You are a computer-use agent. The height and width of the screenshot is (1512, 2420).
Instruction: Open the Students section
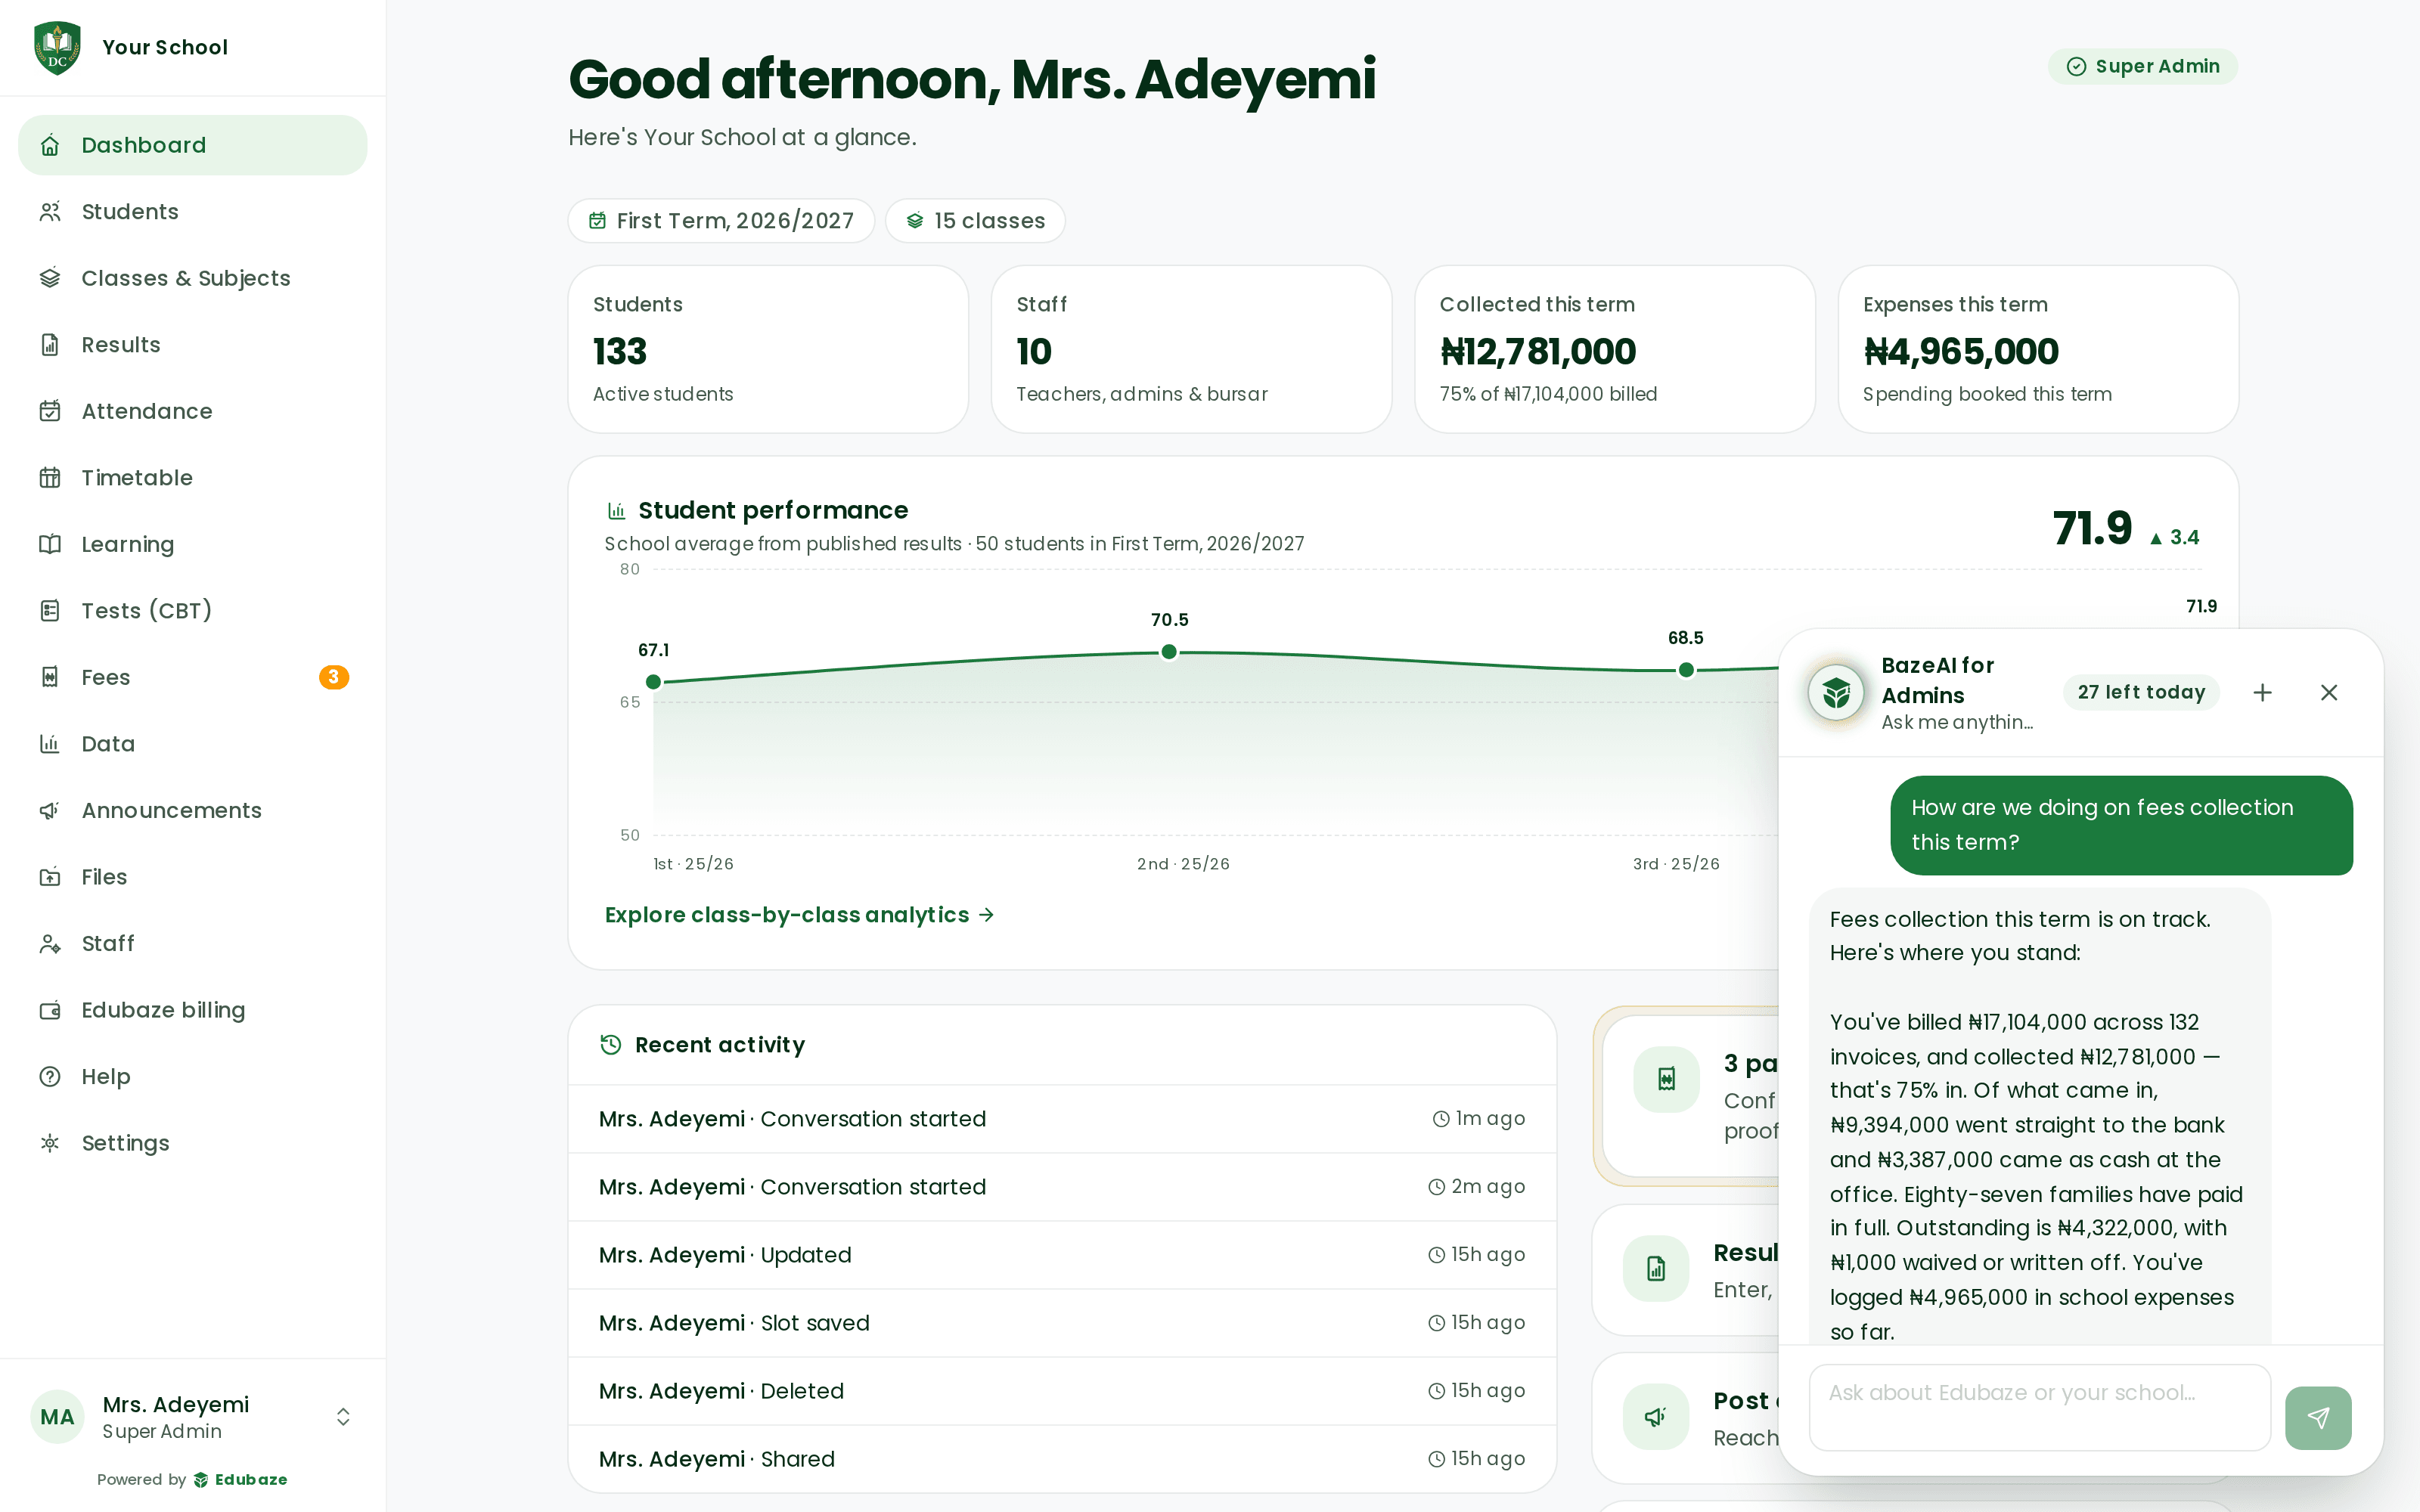pos(192,212)
